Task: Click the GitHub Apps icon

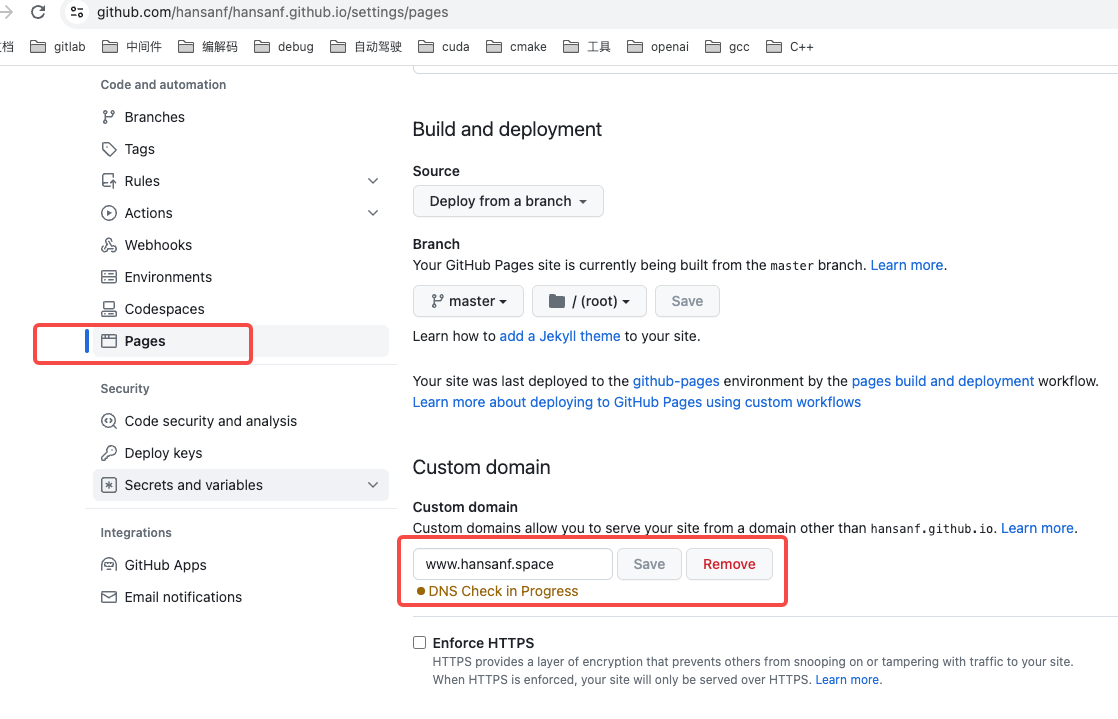Action: coord(108,565)
